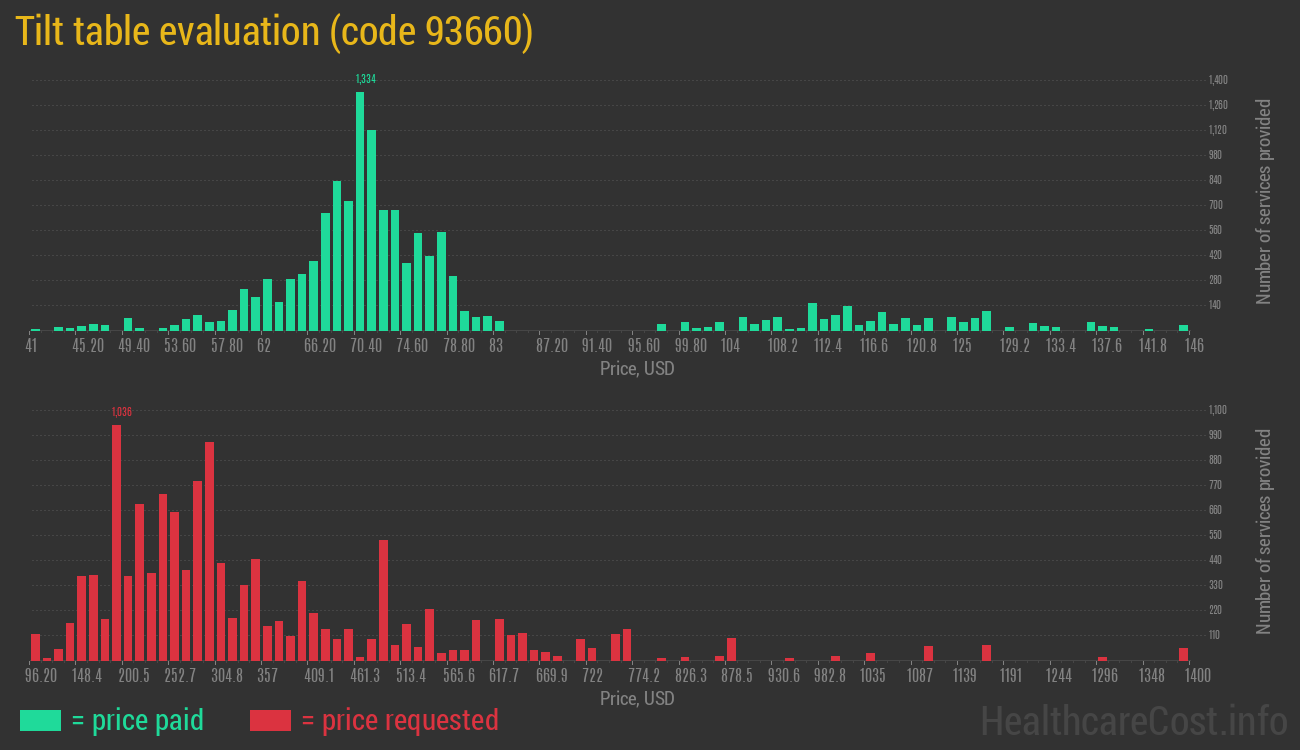This screenshot has height=750, width=1300.
Task: Click the red price requested legend swatch
Action: click(270, 720)
